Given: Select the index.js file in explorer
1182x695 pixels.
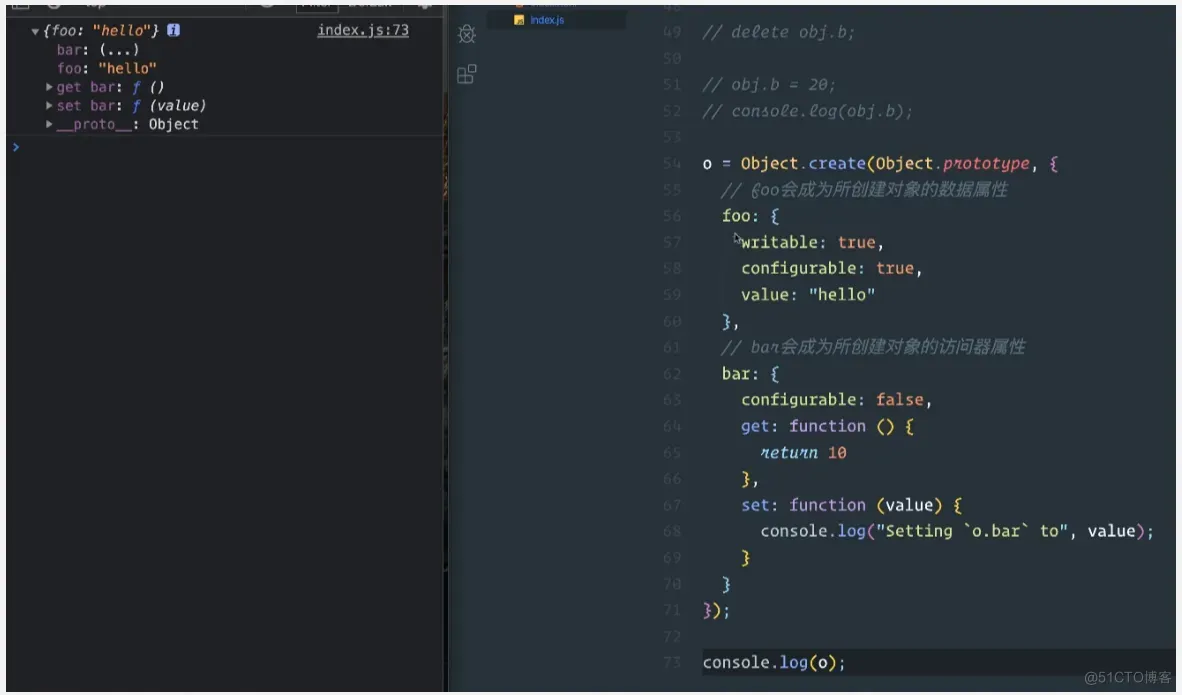Looking at the screenshot, I should pos(547,20).
